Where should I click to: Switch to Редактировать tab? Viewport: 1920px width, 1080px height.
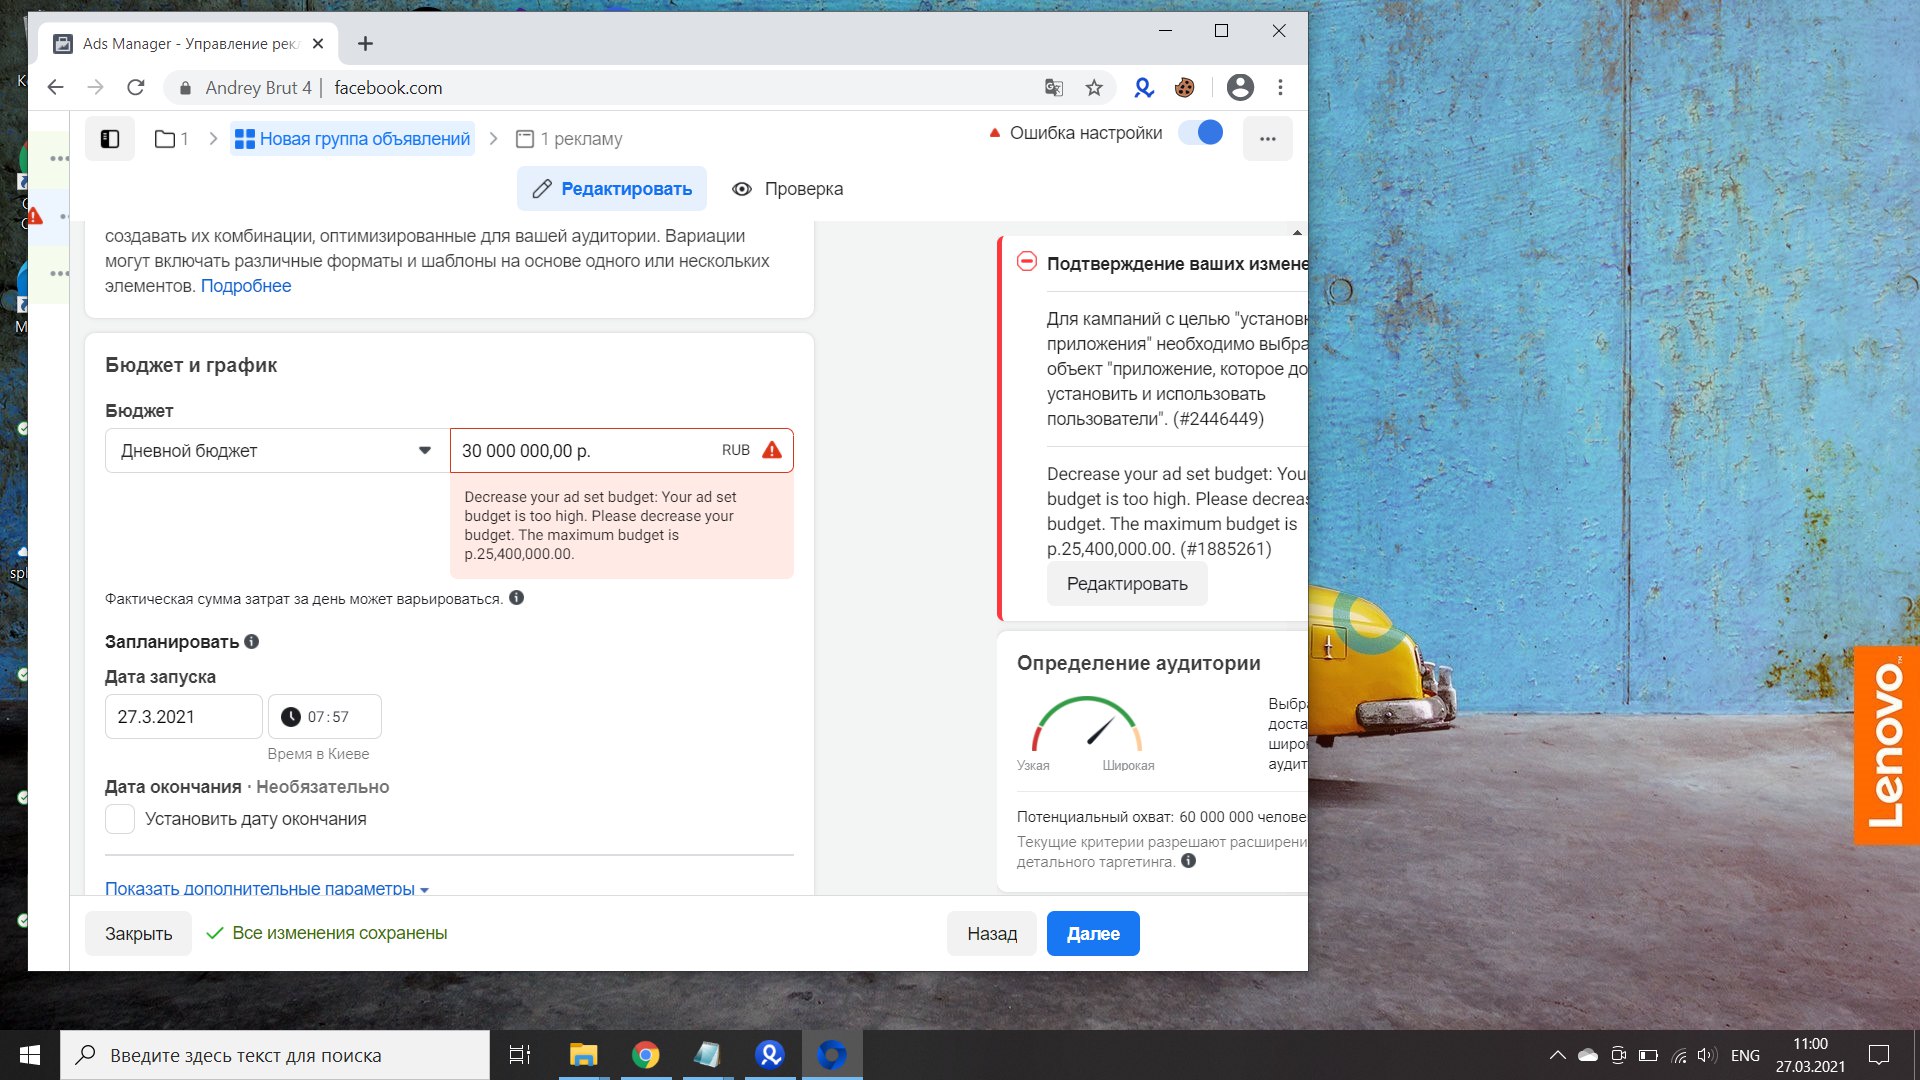click(x=612, y=189)
